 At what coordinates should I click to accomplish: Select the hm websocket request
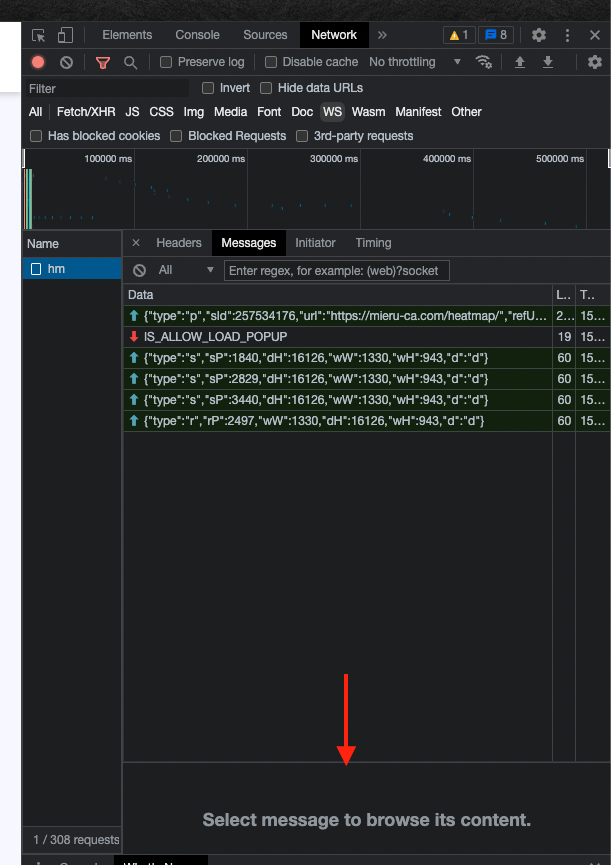point(72,269)
